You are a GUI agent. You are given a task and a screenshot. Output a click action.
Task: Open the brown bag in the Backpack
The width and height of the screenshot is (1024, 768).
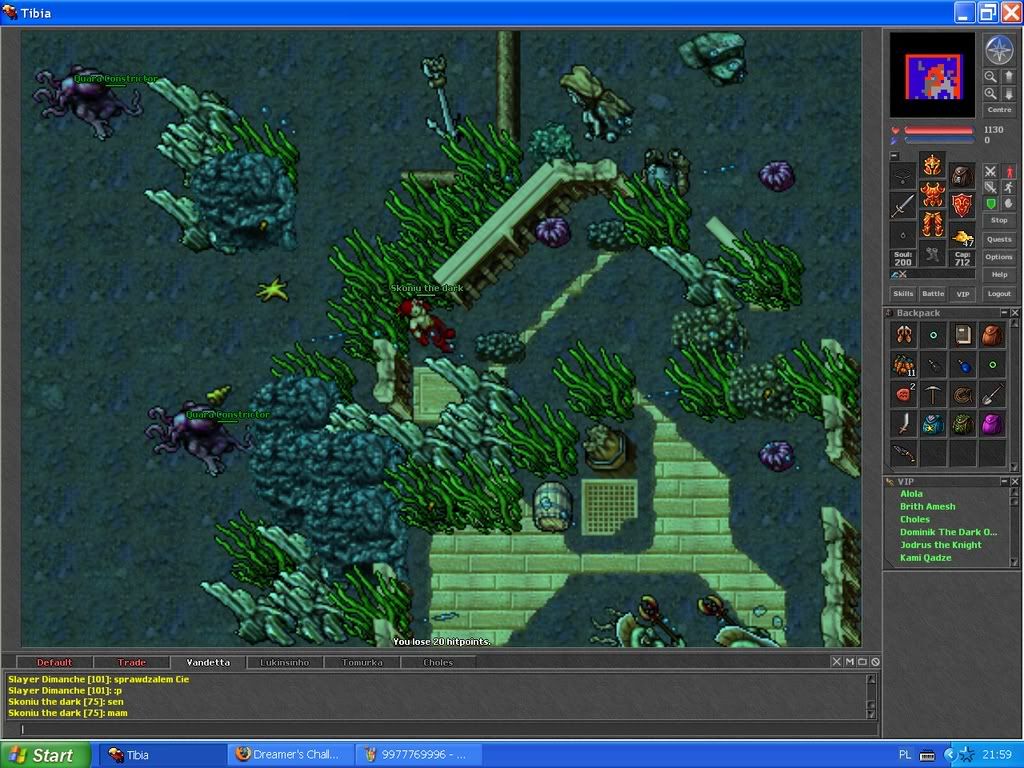(x=992, y=335)
